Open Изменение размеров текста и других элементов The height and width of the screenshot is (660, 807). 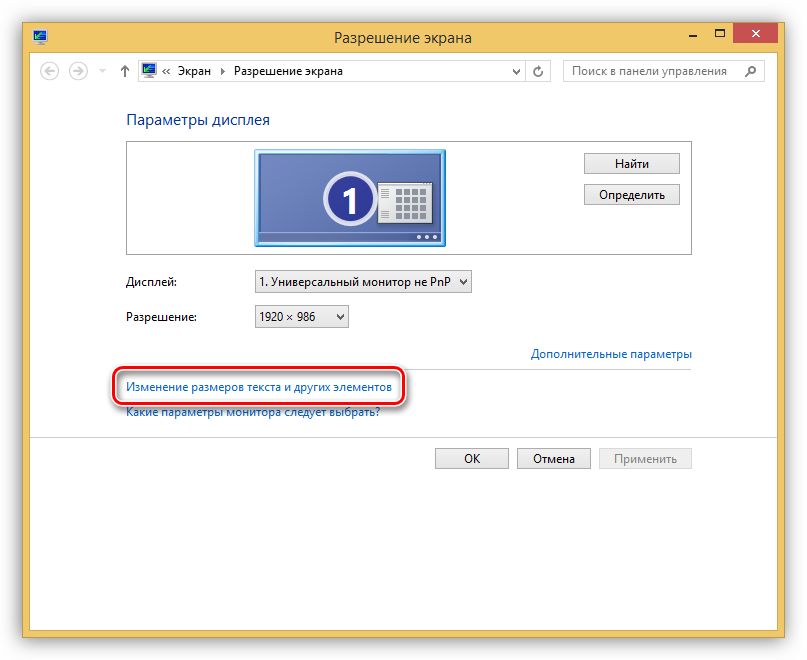259,385
